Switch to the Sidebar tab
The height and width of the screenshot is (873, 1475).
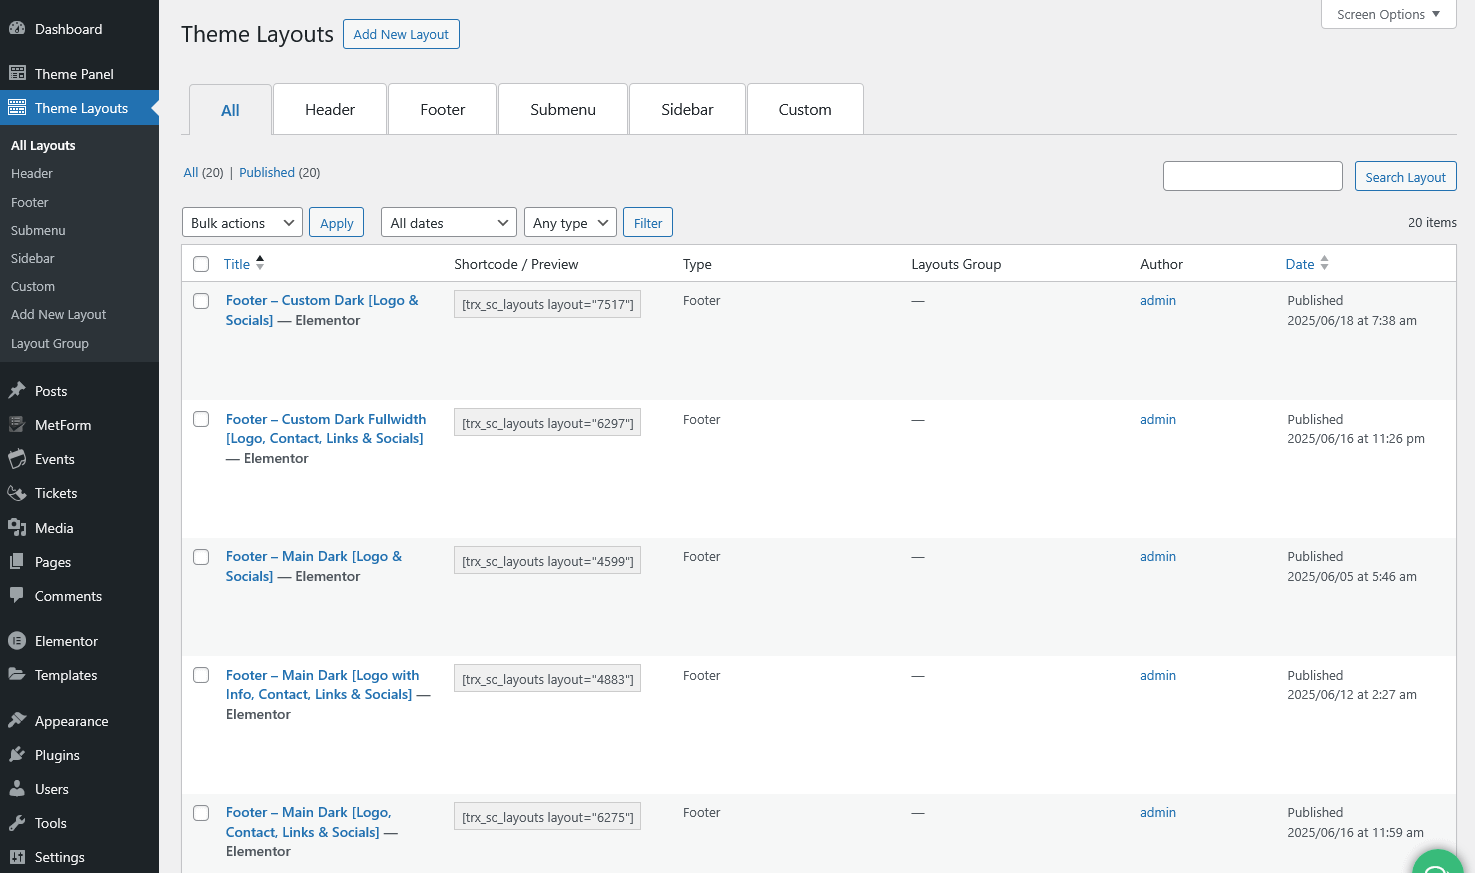pos(687,109)
